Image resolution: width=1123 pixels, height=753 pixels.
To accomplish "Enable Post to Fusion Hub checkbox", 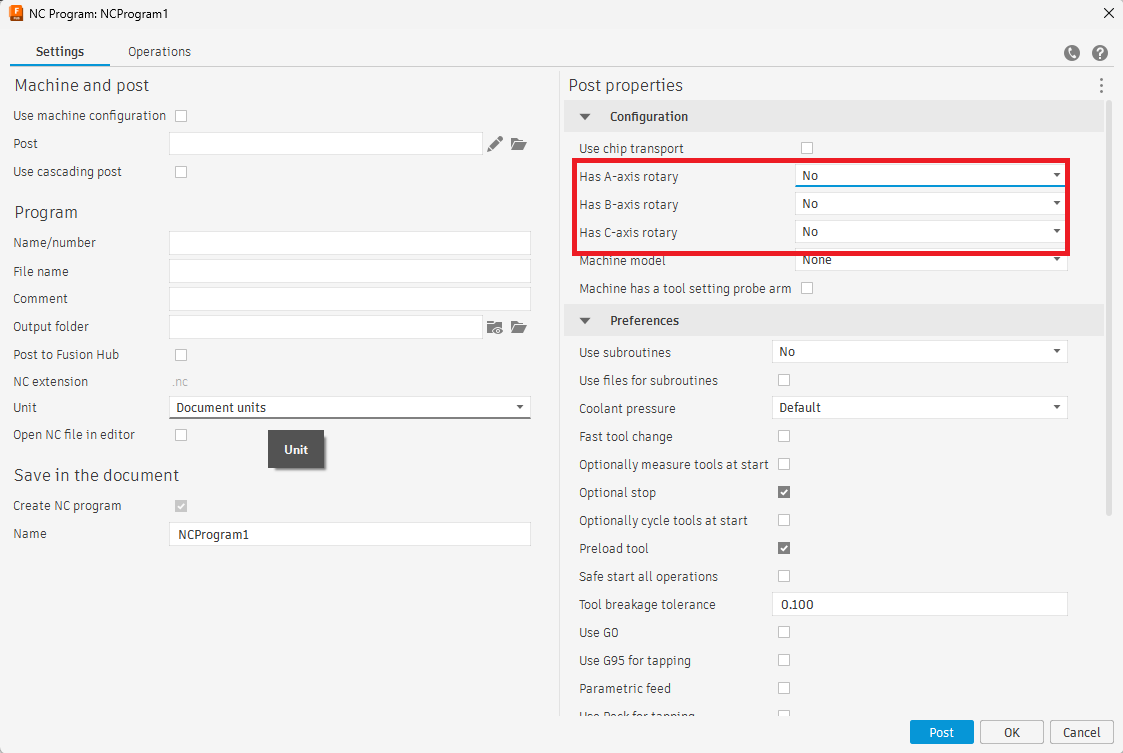I will 181,355.
